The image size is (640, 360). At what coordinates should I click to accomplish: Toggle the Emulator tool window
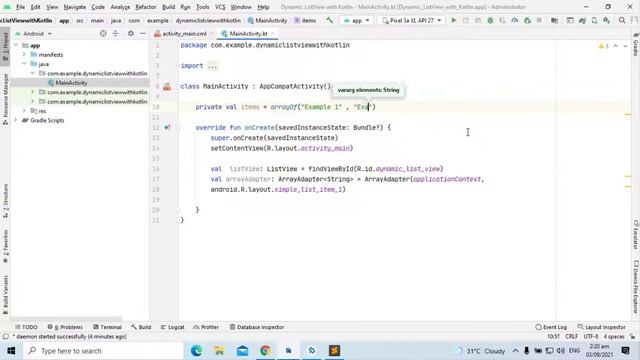pos(636,235)
